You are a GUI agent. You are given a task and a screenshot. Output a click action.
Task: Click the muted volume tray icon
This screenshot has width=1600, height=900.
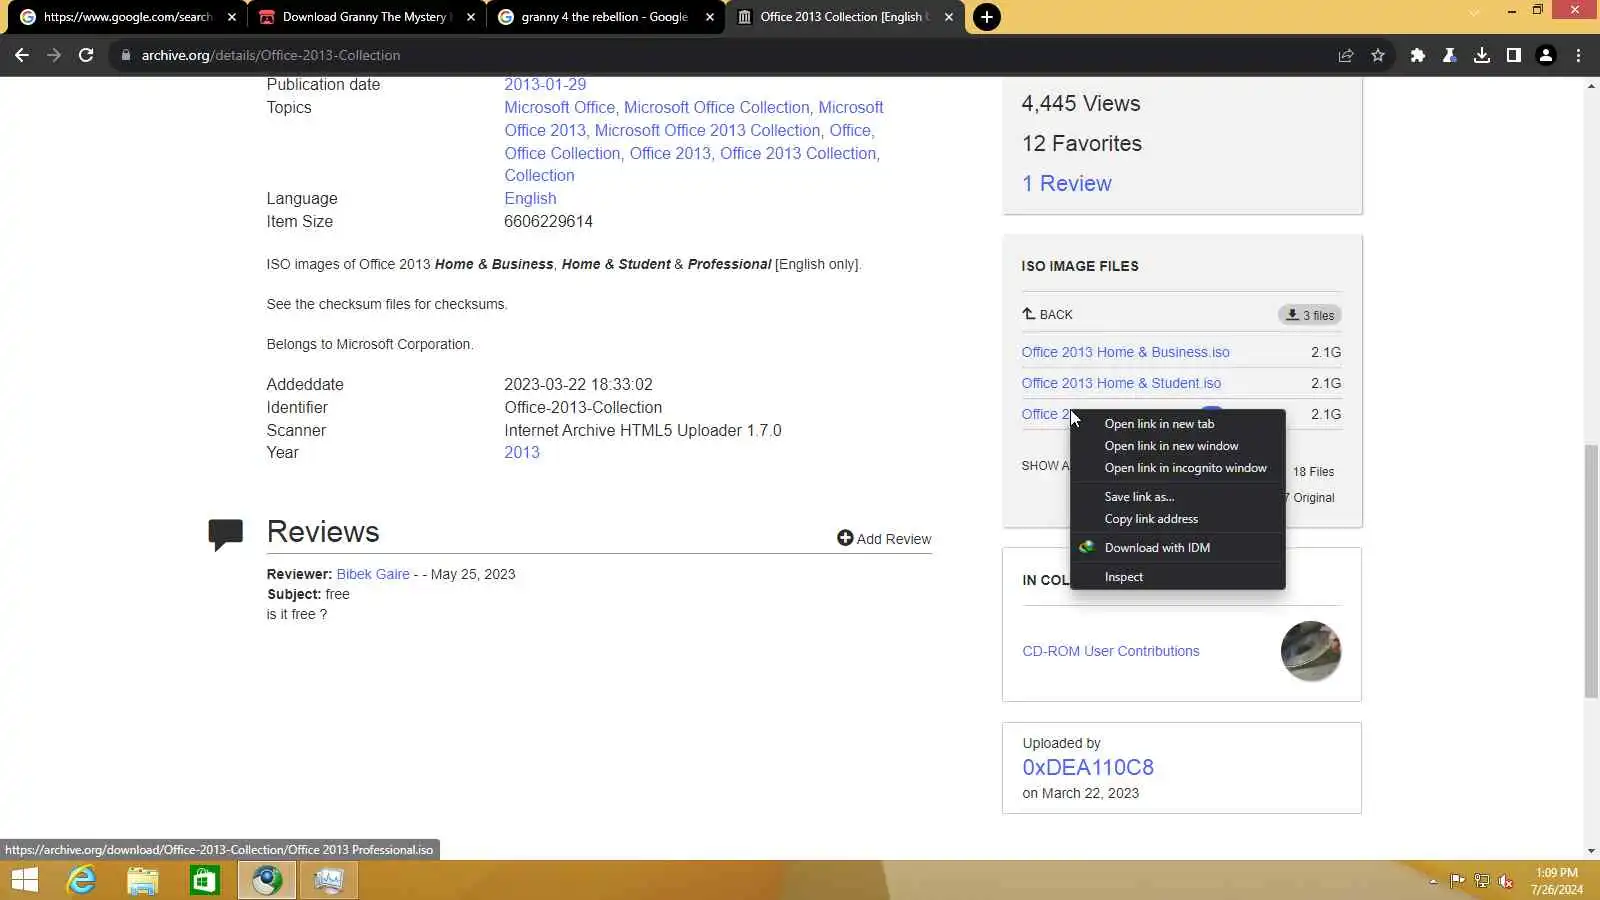coord(1506,881)
